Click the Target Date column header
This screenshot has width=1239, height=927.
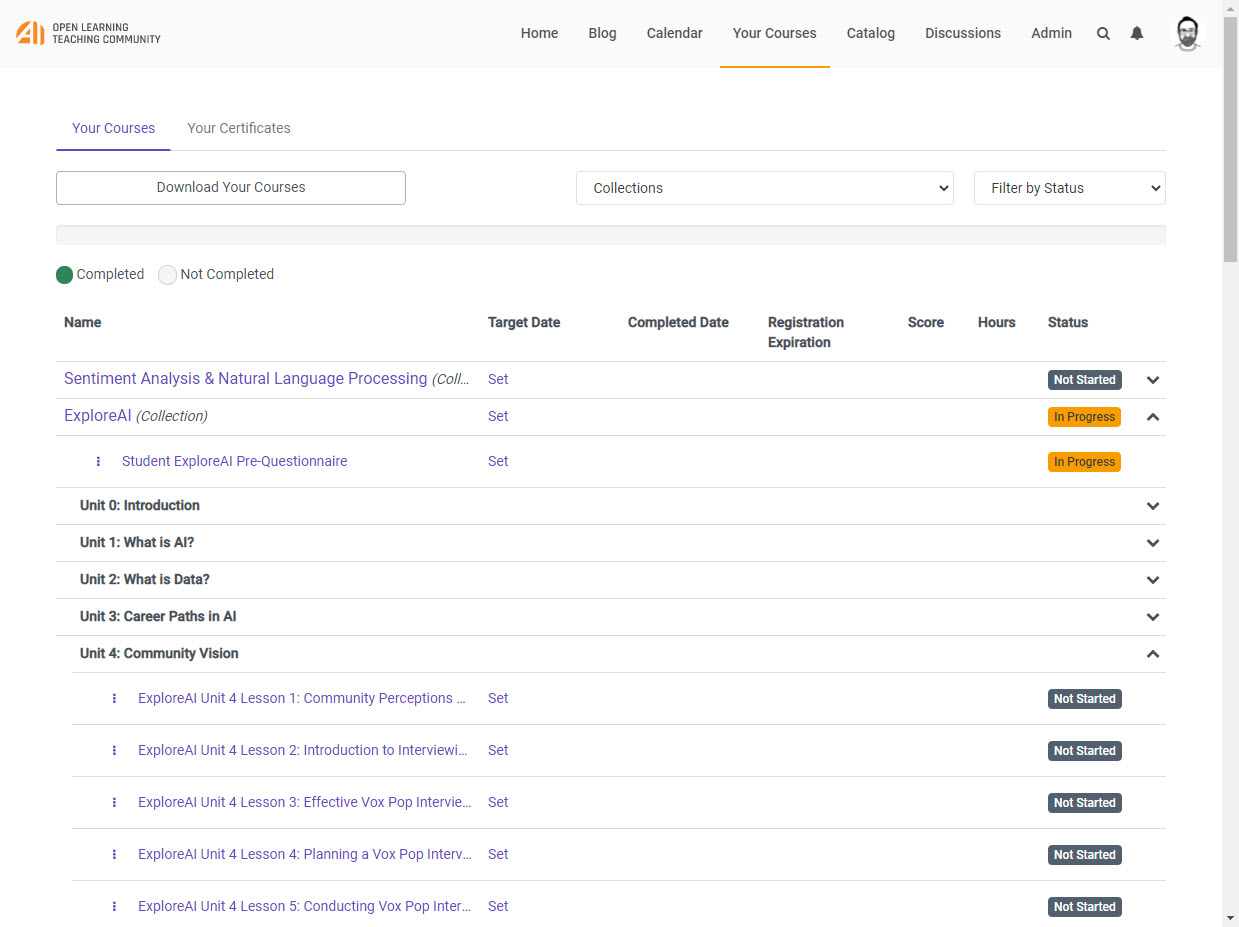(x=524, y=322)
